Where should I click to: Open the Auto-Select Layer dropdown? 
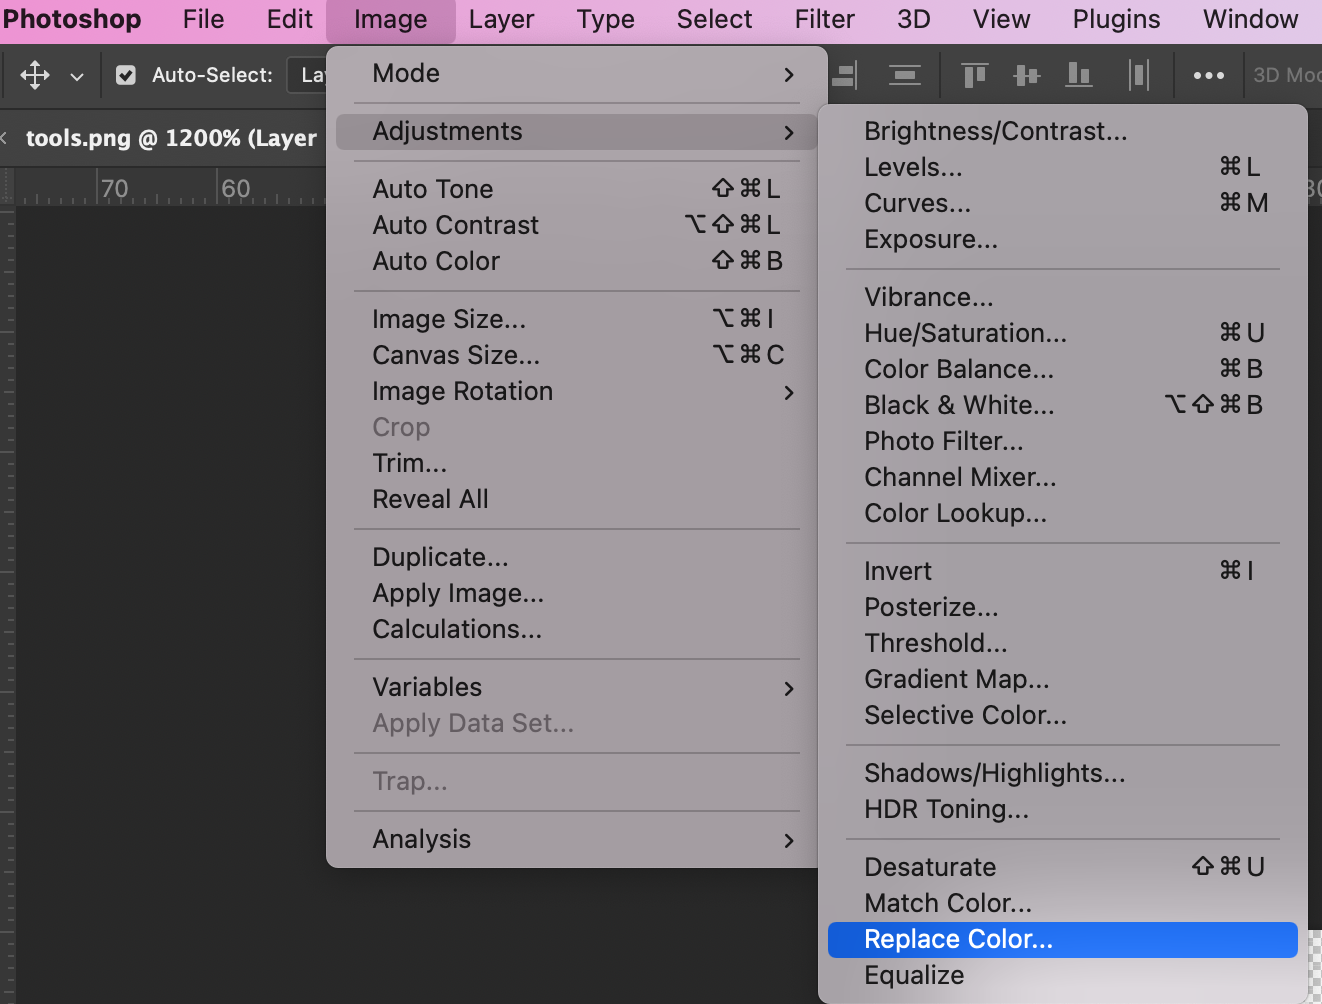[308, 75]
